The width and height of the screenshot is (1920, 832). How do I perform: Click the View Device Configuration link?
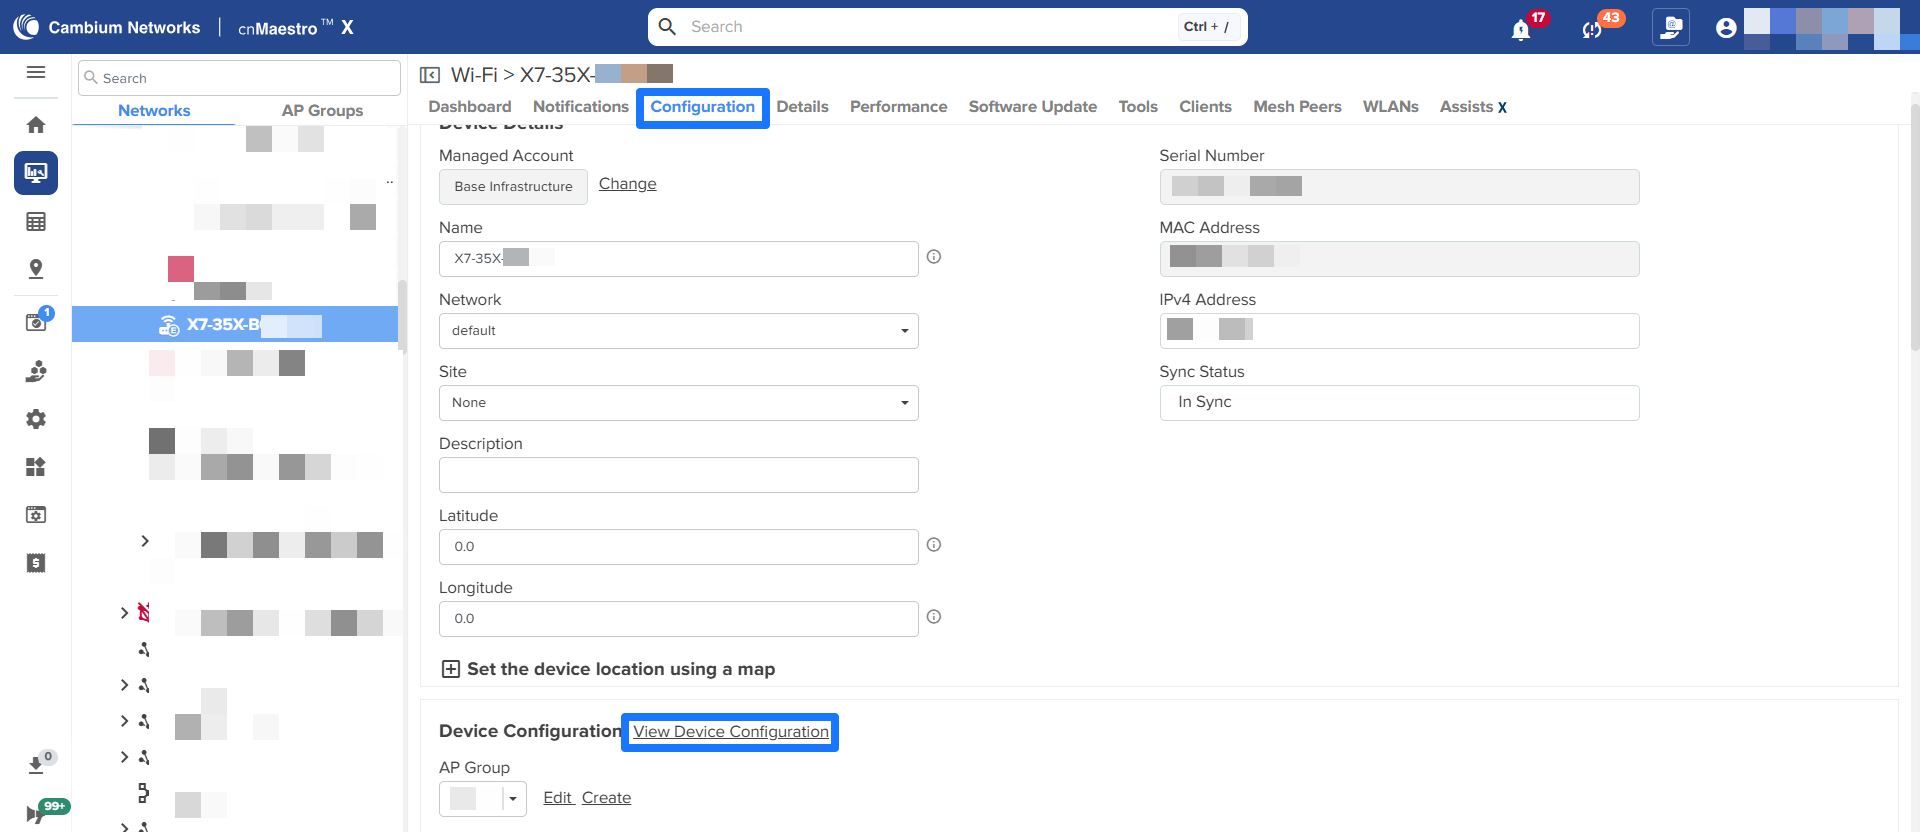coord(730,732)
